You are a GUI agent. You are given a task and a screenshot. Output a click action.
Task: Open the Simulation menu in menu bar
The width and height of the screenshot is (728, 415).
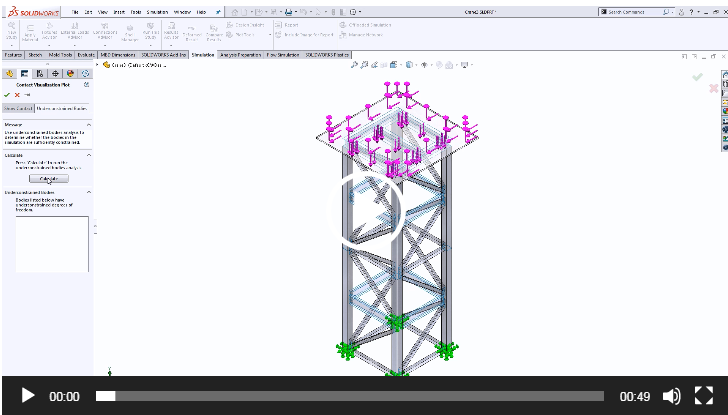pos(157,11)
